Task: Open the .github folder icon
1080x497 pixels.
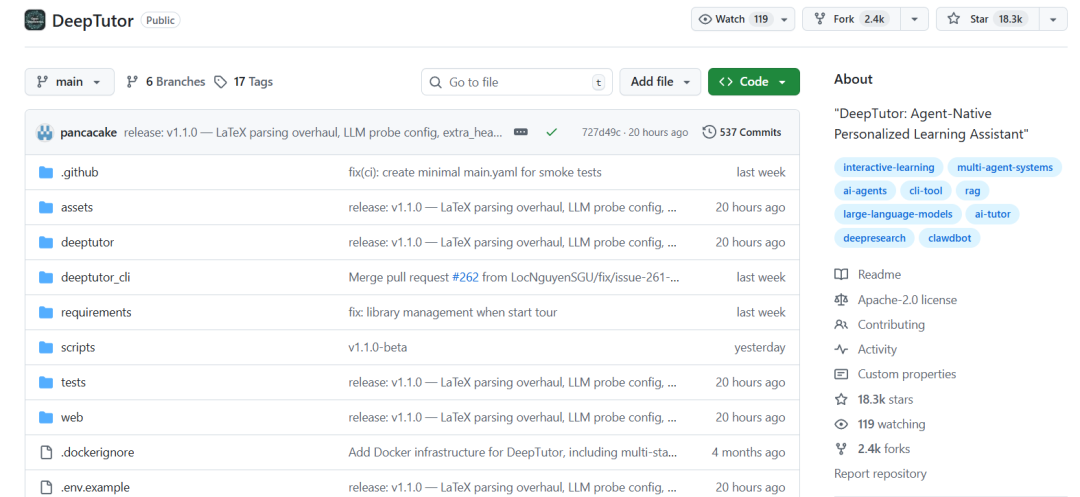Action: click(x=46, y=172)
